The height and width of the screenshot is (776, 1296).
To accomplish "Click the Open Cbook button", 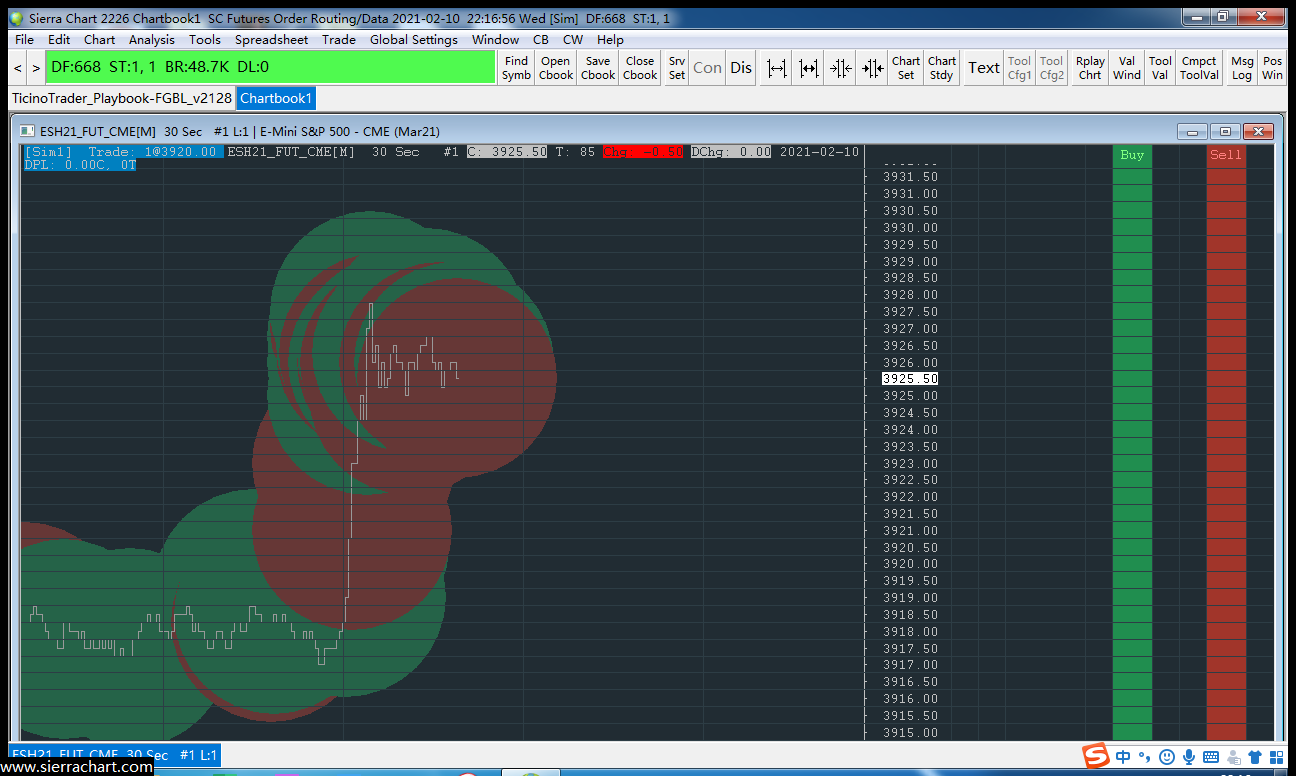I will click(556, 68).
